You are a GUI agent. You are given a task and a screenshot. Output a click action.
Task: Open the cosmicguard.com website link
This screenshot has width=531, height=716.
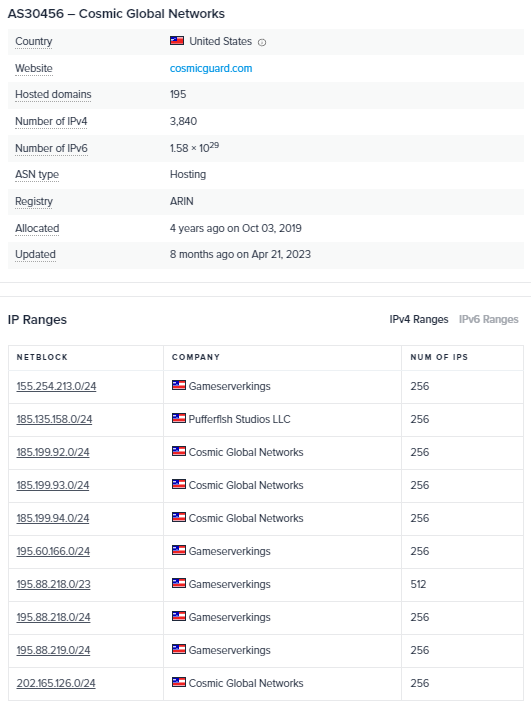(x=211, y=68)
